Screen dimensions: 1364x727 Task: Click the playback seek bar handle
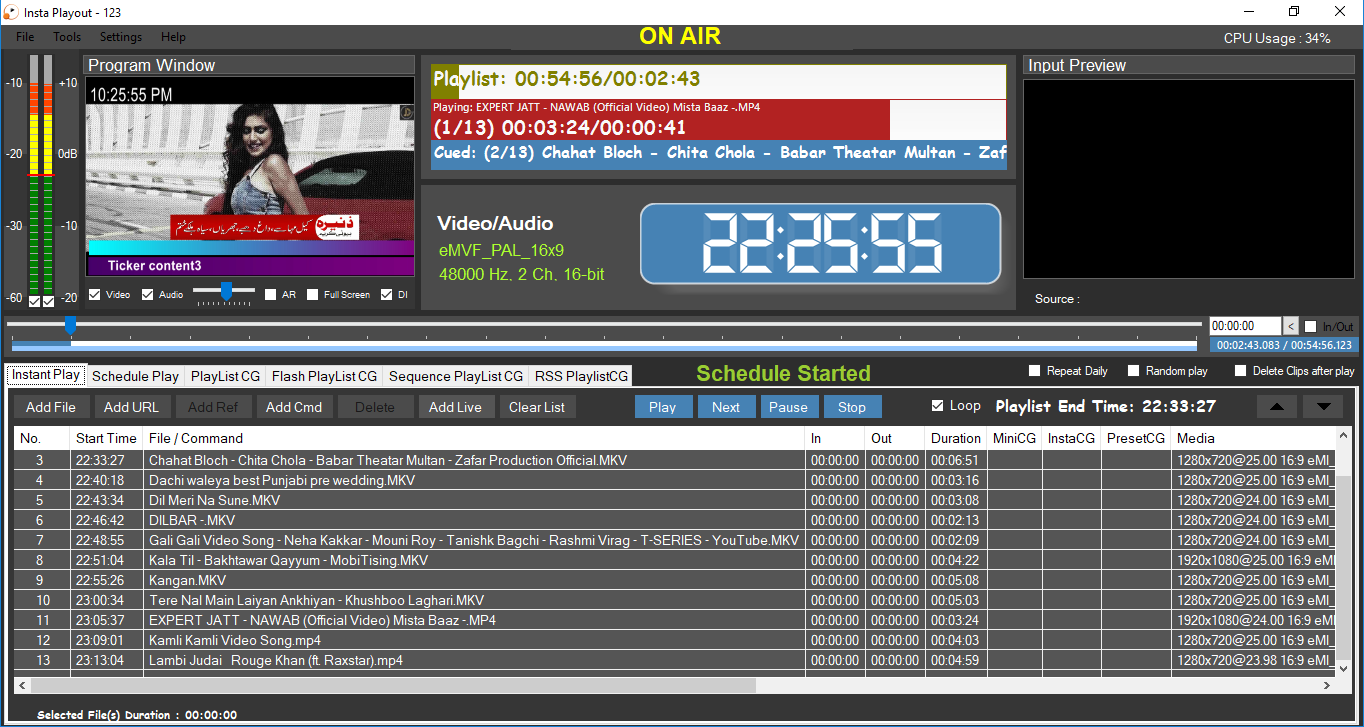(70, 325)
